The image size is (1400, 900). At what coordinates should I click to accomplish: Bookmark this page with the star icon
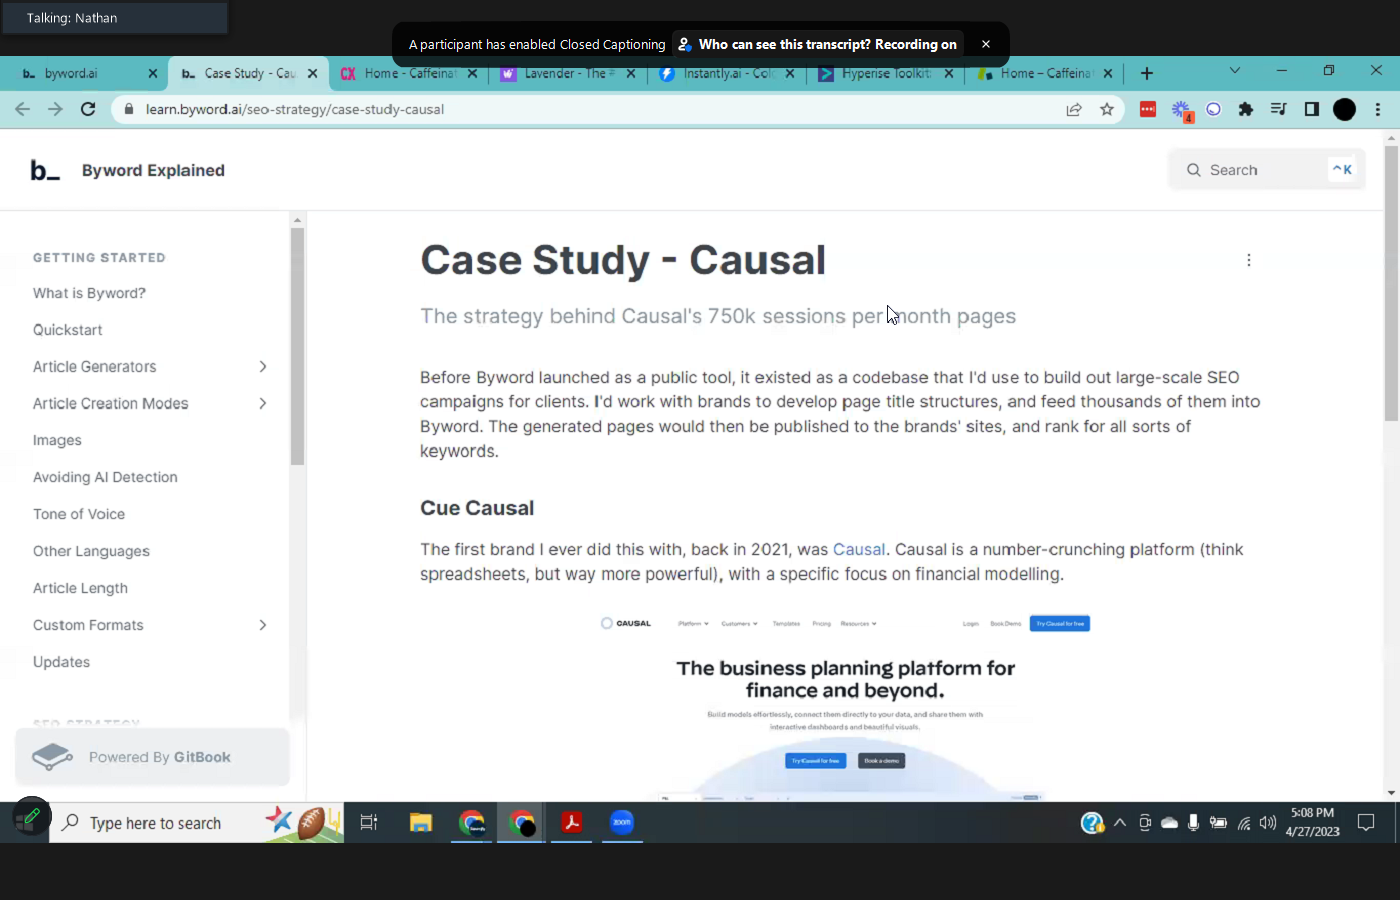pos(1106,109)
